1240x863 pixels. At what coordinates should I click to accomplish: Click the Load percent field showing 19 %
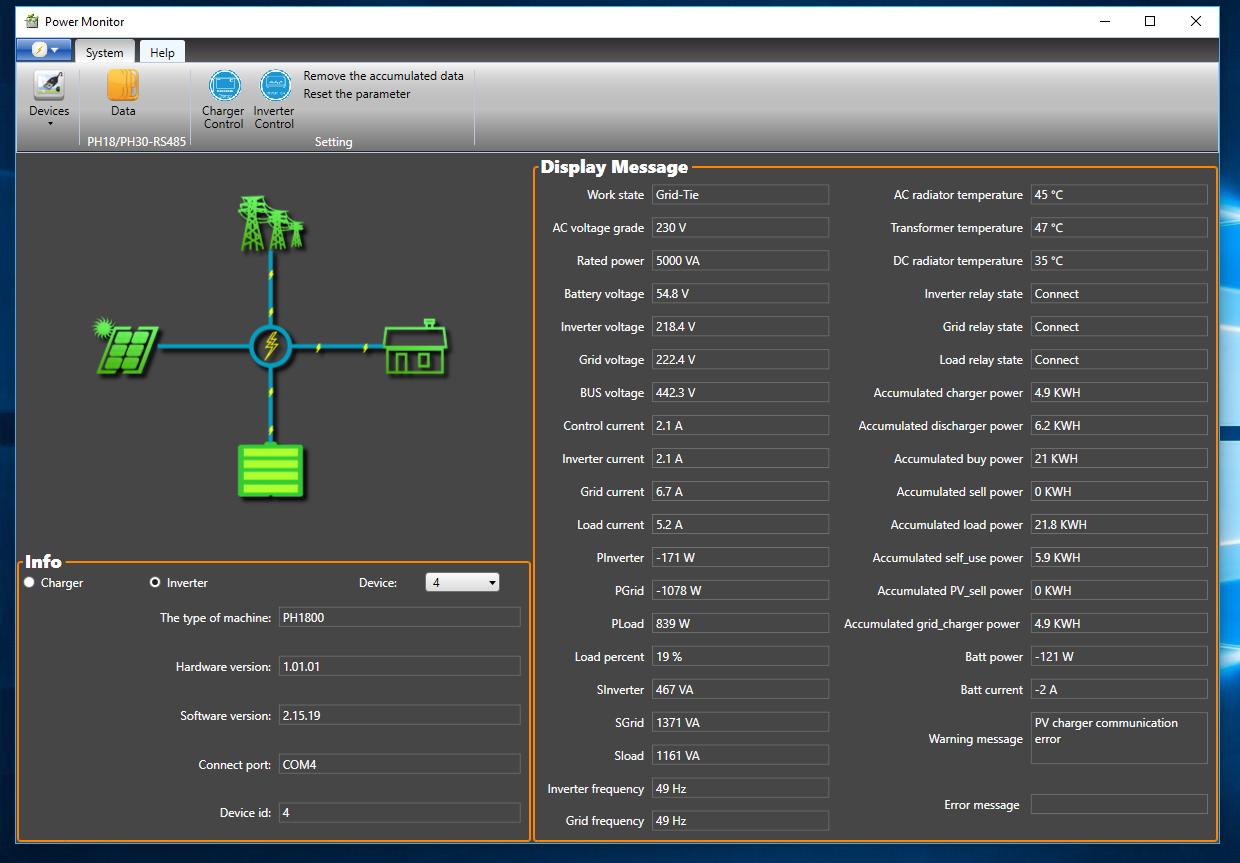[740, 656]
